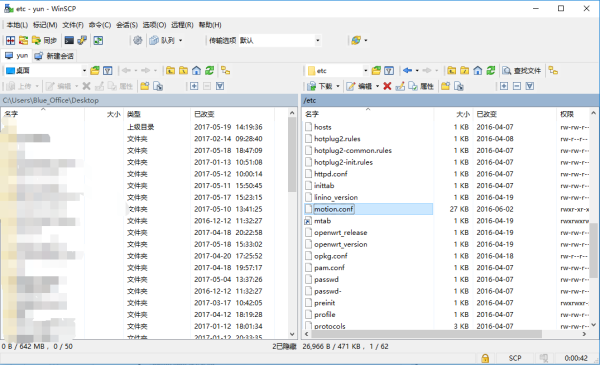
Task: Click the local panel filter icon
Action: pyautogui.click(x=108, y=70)
